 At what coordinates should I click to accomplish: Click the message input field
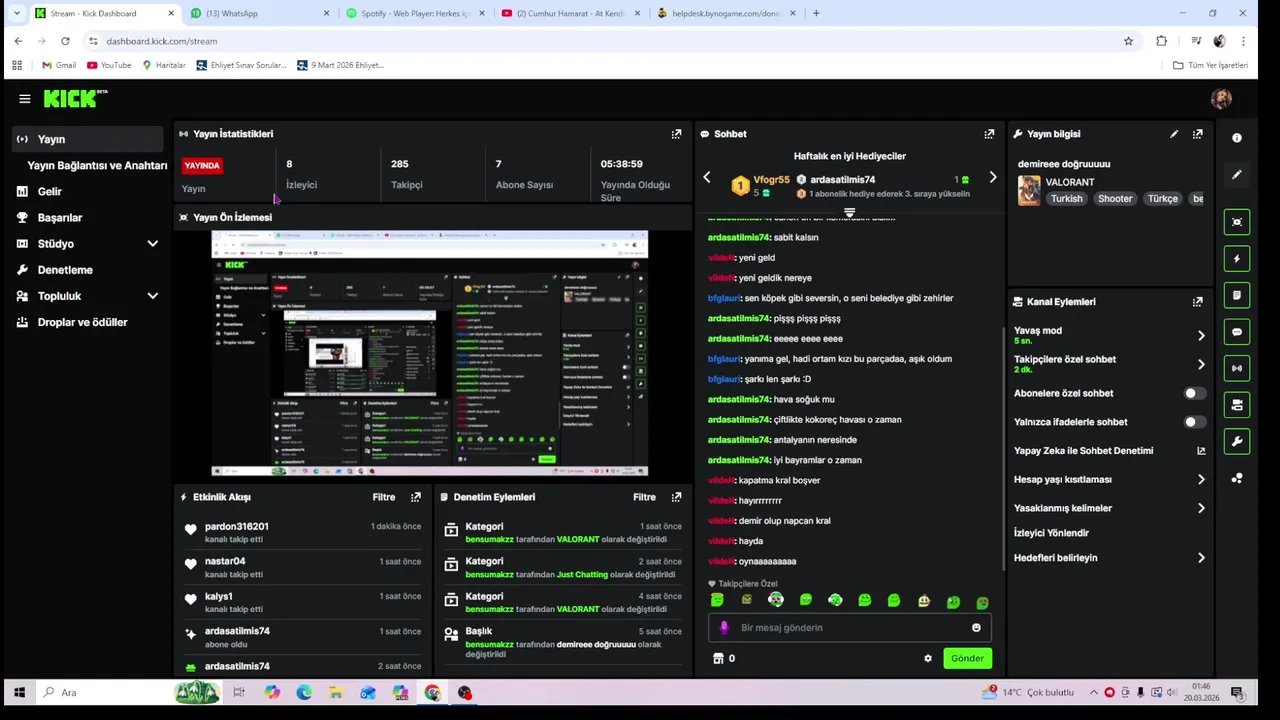[x=850, y=628]
